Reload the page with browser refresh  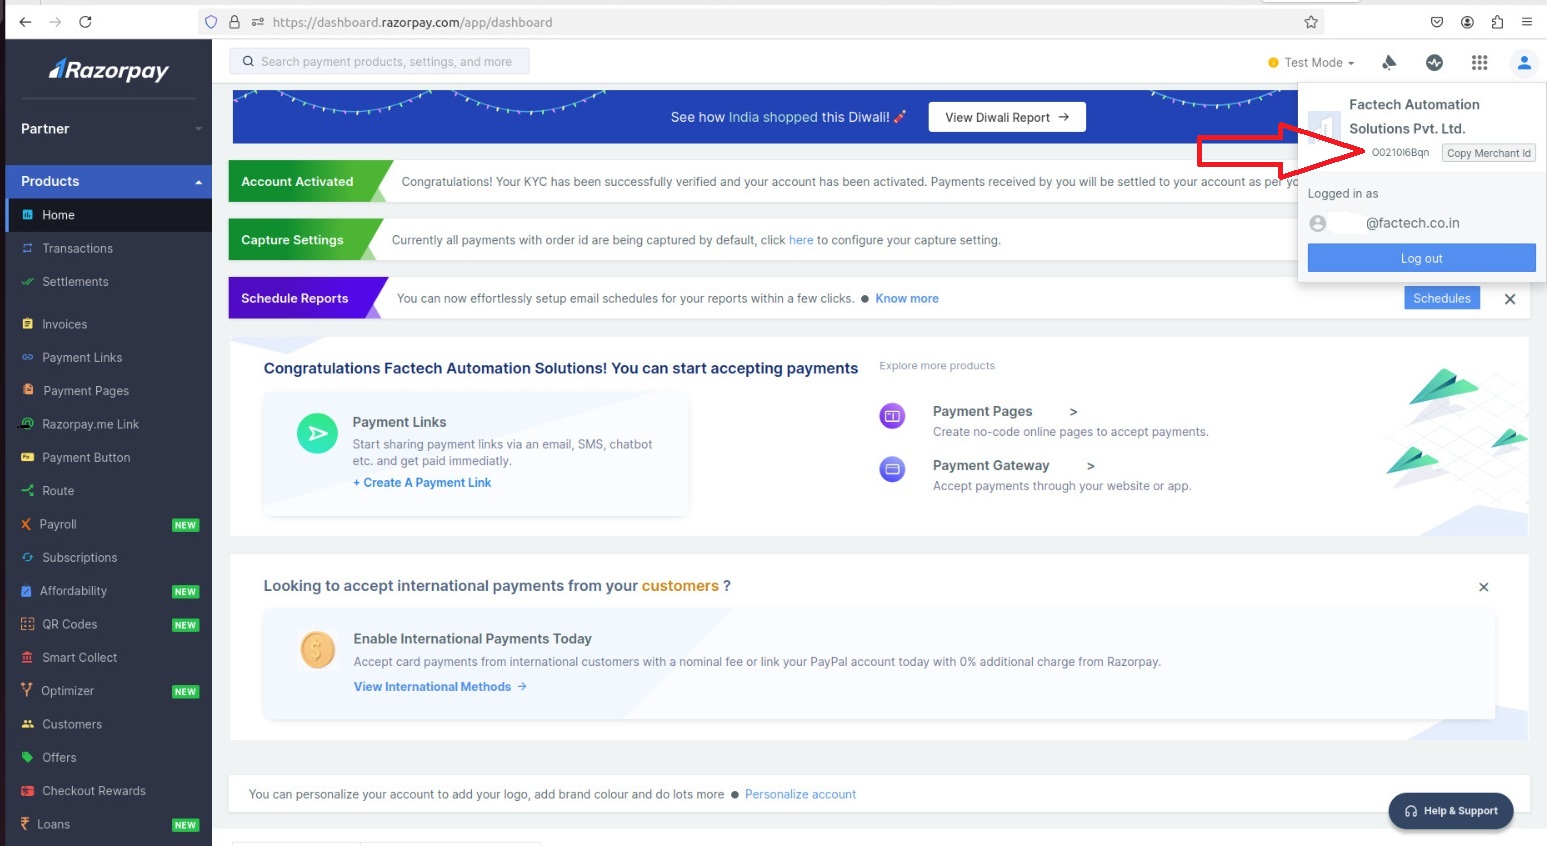coord(85,22)
